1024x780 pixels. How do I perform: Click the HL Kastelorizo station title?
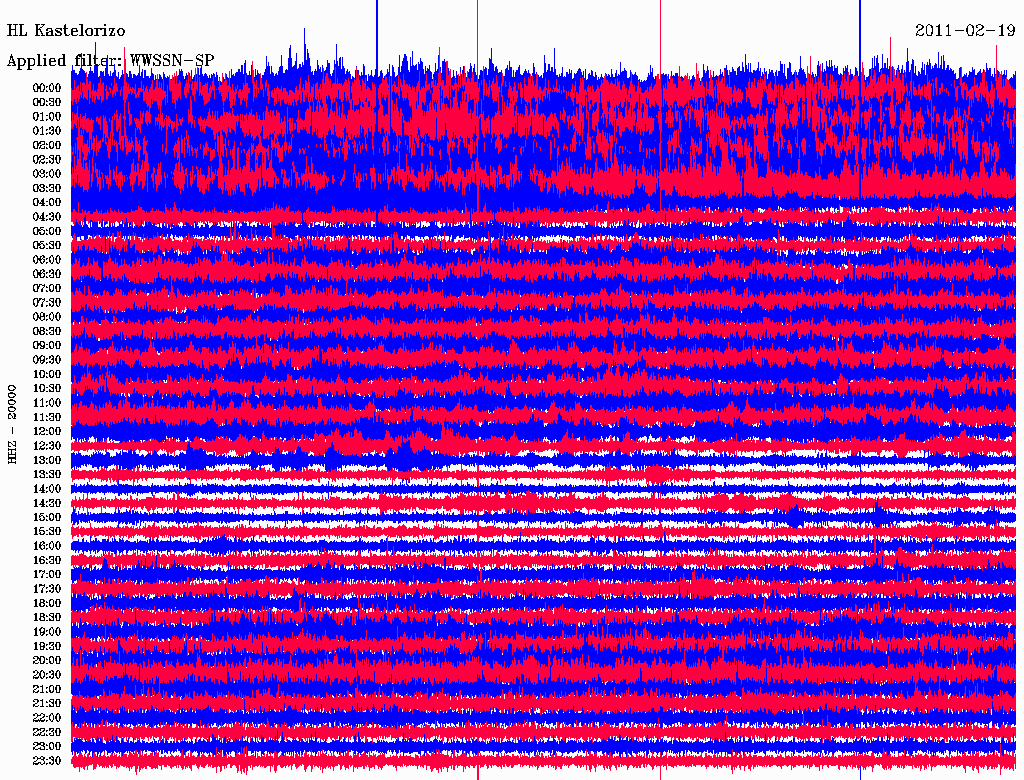(66, 31)
